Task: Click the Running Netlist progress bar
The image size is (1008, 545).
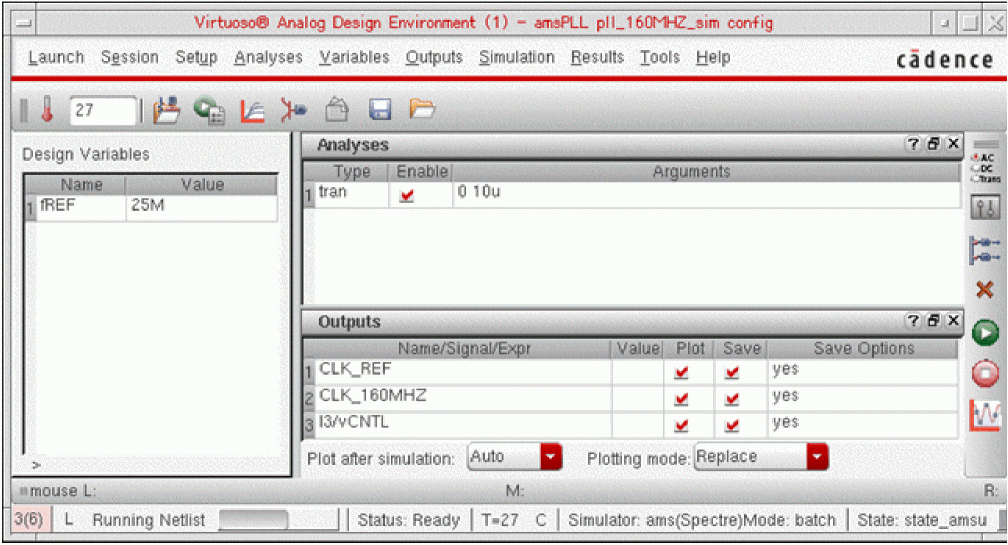Action: 278,519
